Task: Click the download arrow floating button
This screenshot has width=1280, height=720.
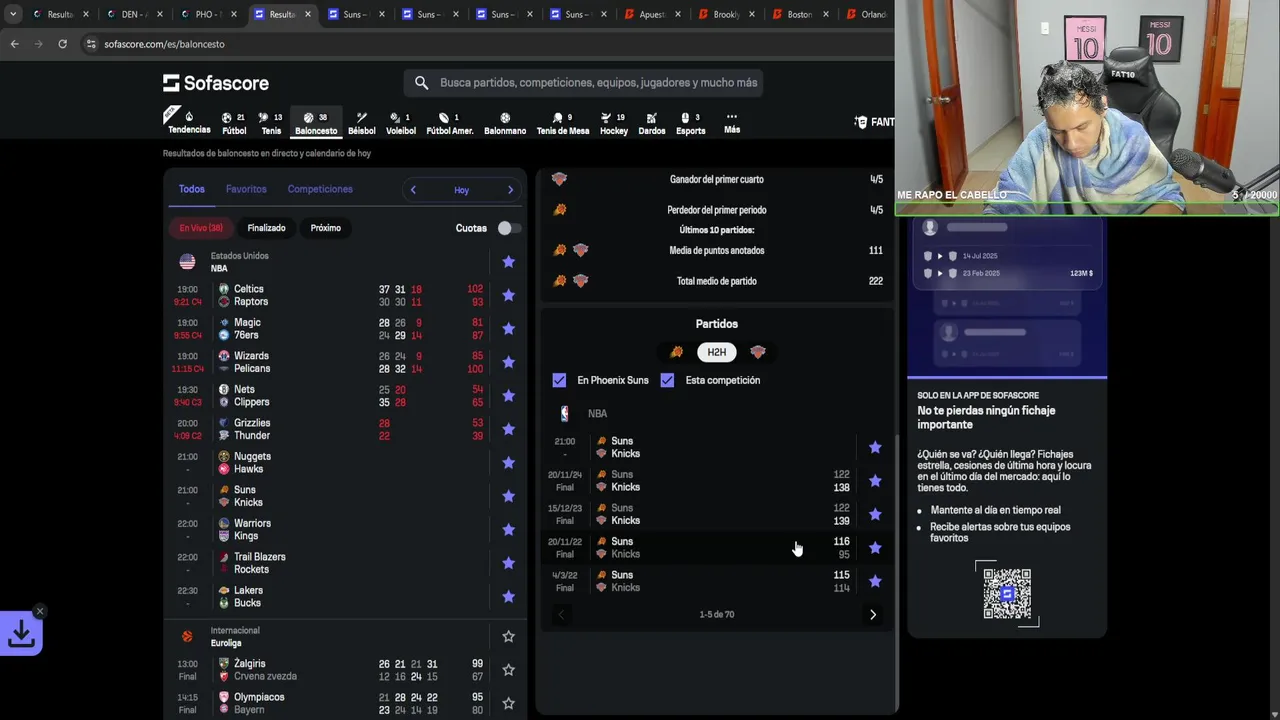Action: coord(21,634)
